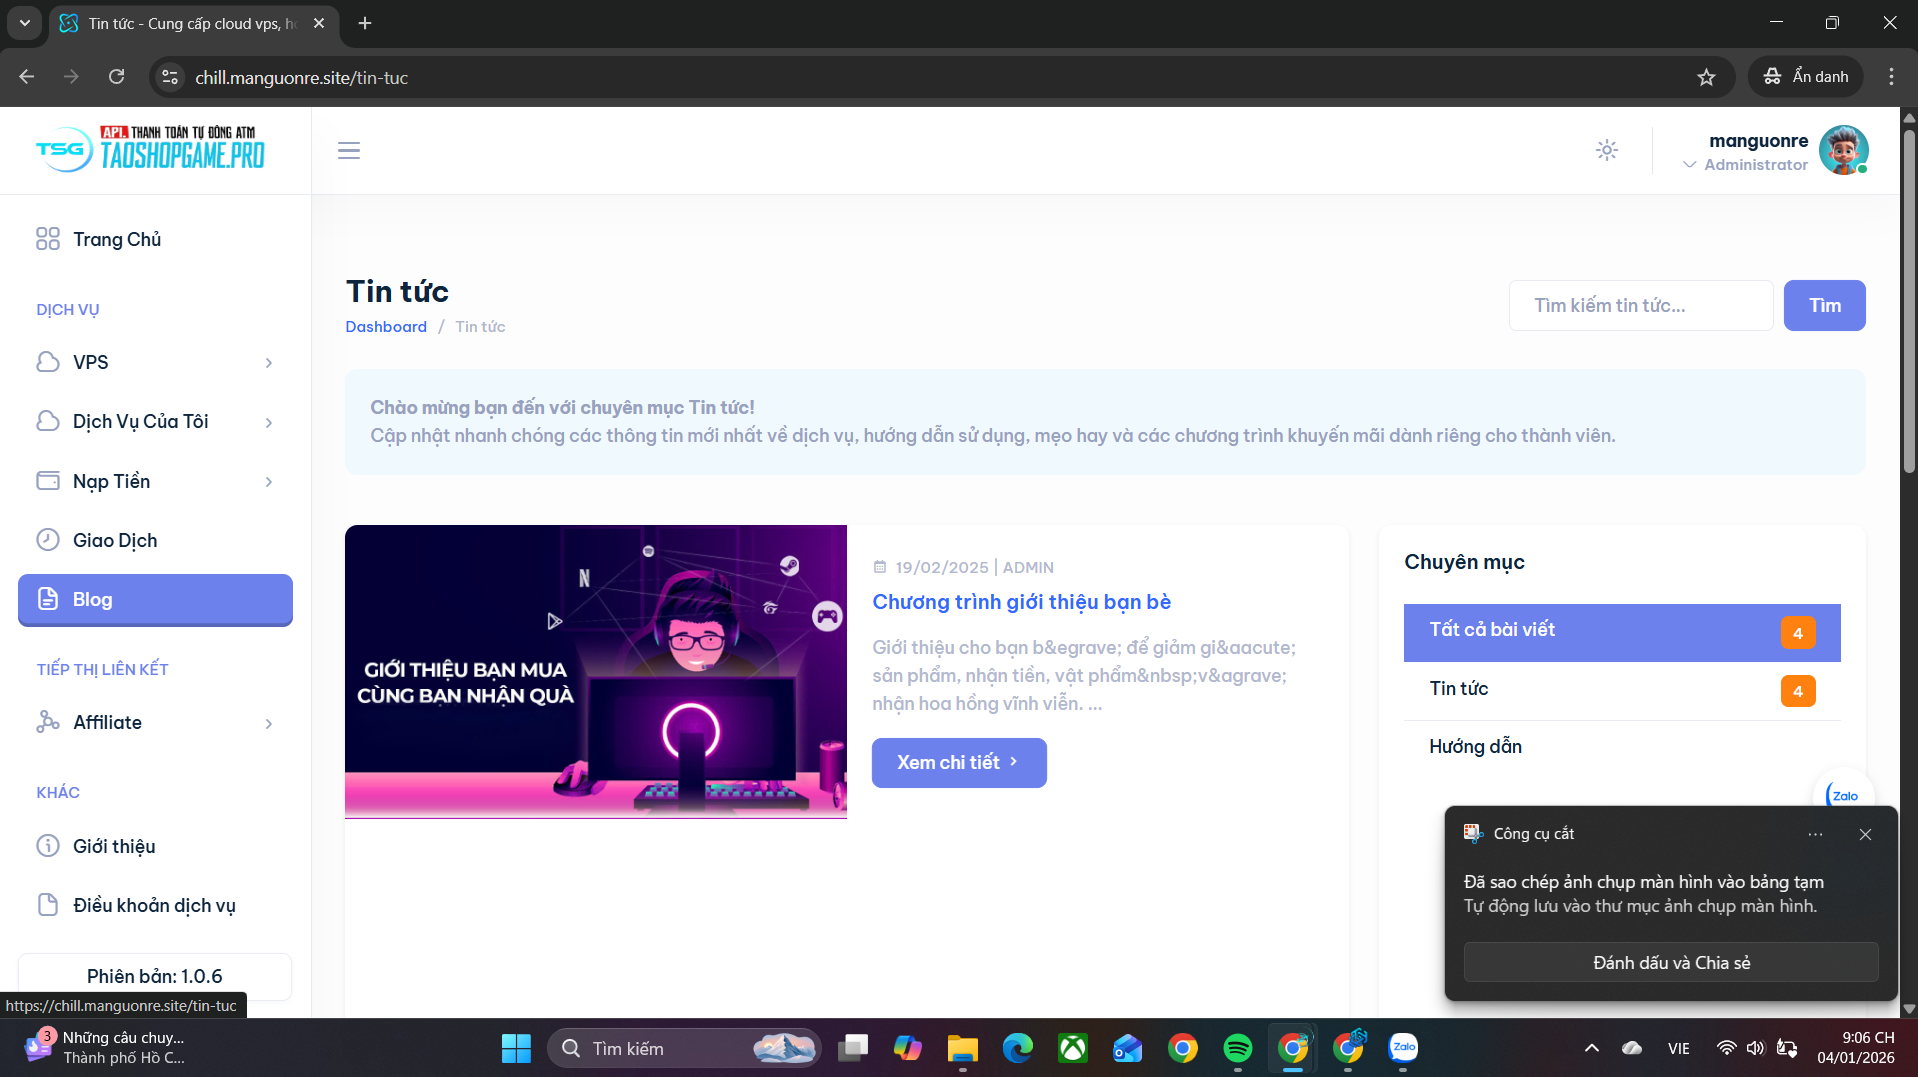Click the site info icon in address bar
The width and height of the screenshot is (1918, 1077).
(x=171, y=77)
